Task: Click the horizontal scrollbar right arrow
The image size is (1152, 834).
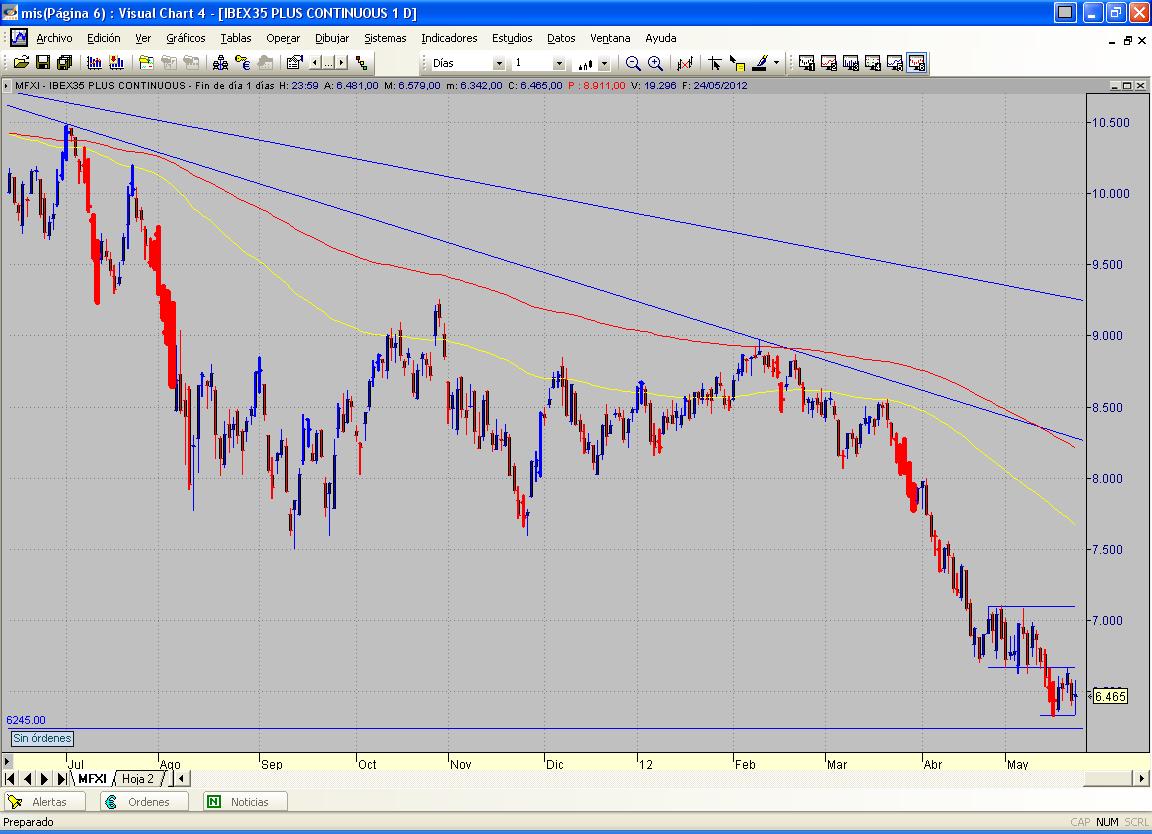Action: [x=1142, y=778]
